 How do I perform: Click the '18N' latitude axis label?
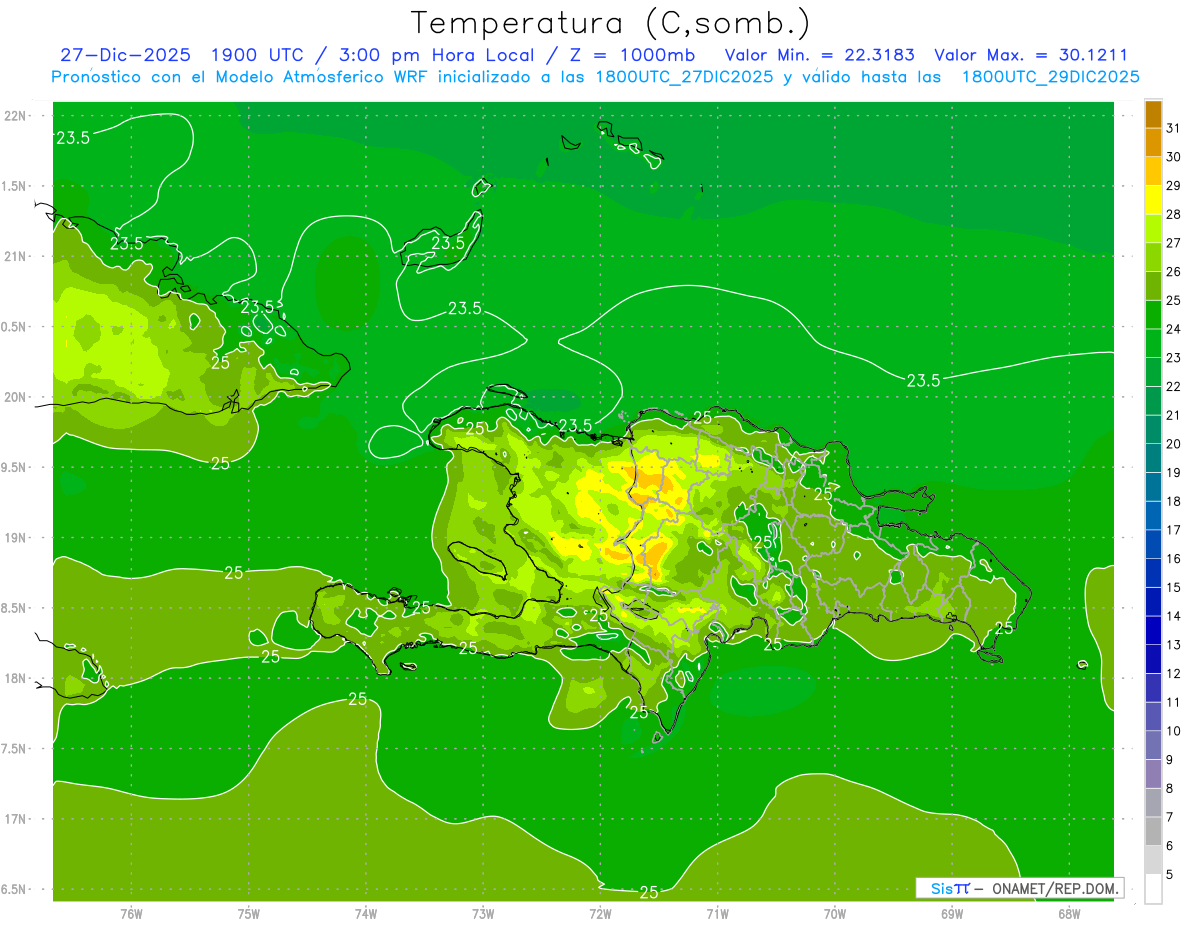[x=16, y=678]
